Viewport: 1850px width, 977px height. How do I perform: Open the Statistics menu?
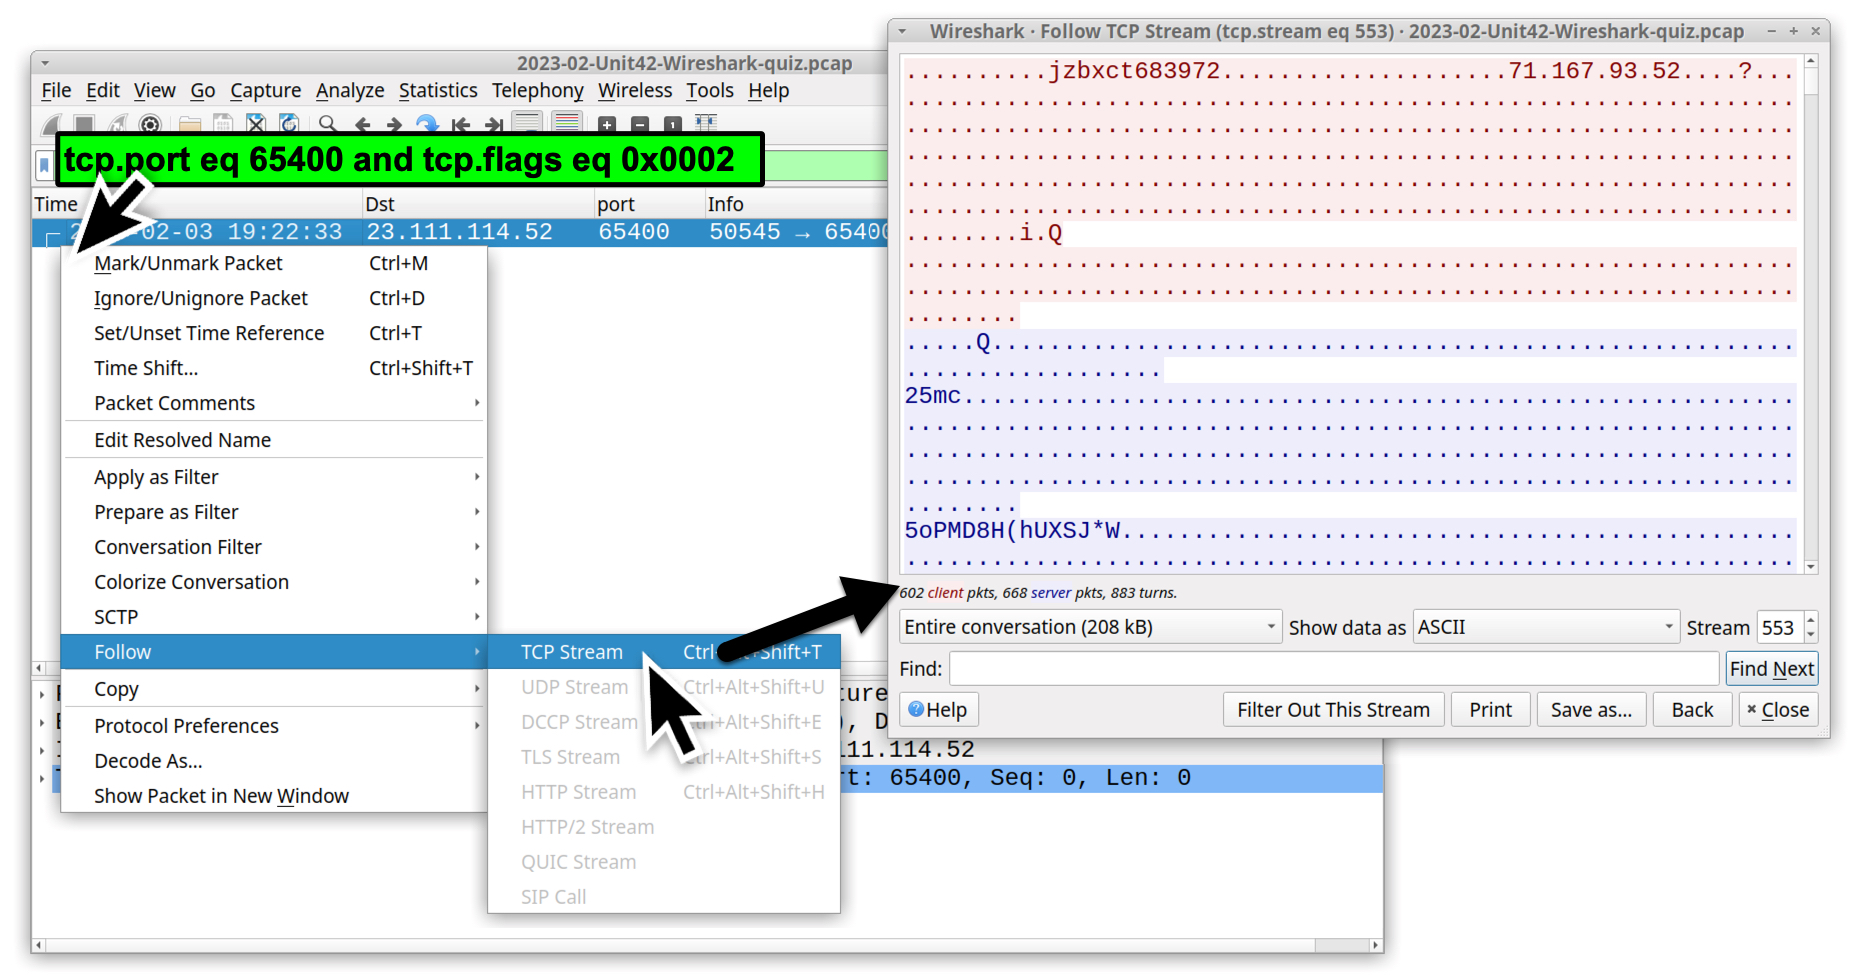point(438,90)
